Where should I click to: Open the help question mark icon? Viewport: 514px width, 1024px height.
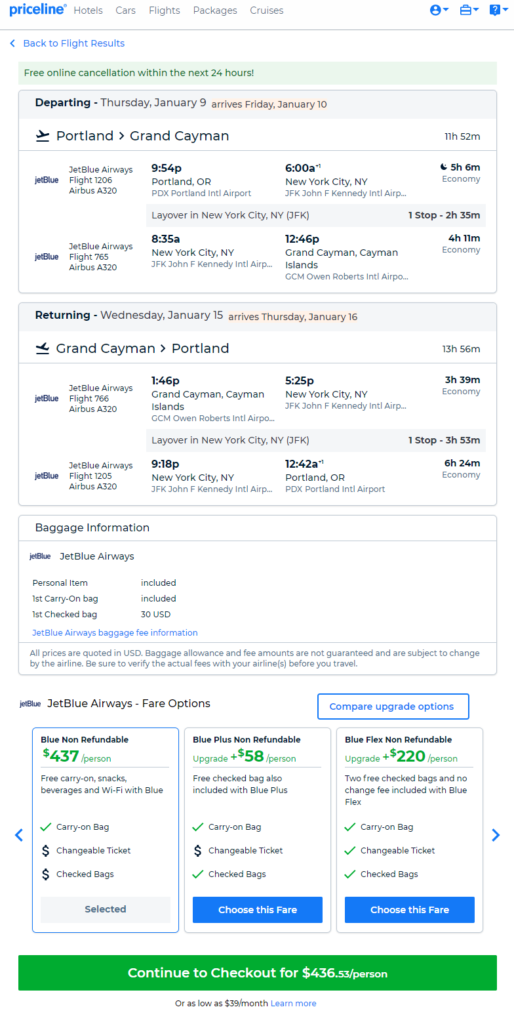(498, 10)
